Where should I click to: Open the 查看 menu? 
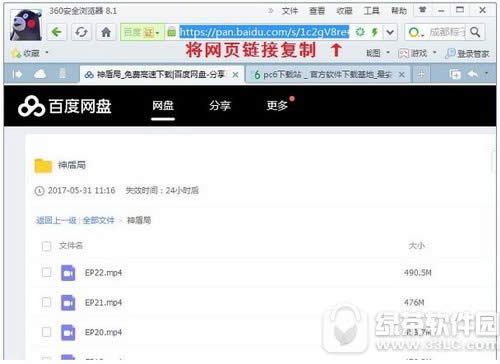(x=317, y=11)
